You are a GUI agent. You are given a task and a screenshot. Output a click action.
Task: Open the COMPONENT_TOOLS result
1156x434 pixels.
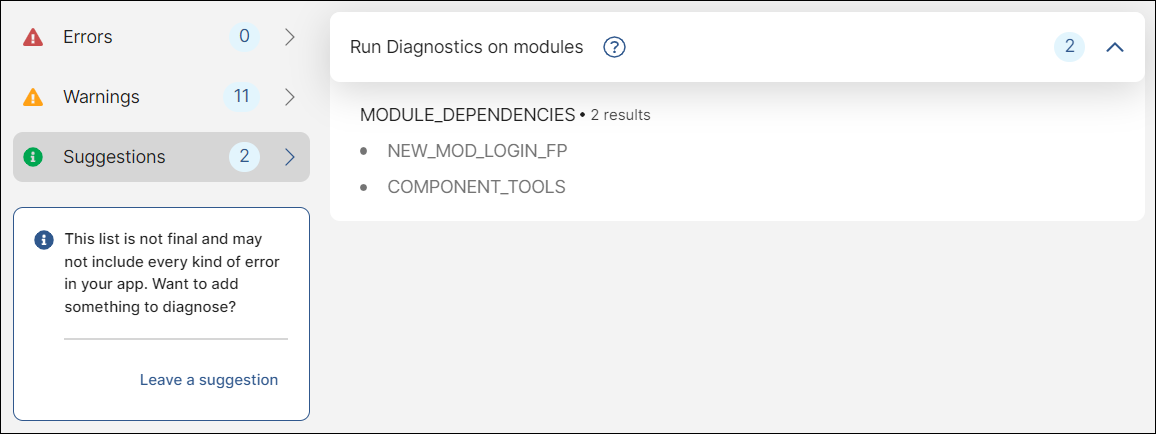click(476, 187)
